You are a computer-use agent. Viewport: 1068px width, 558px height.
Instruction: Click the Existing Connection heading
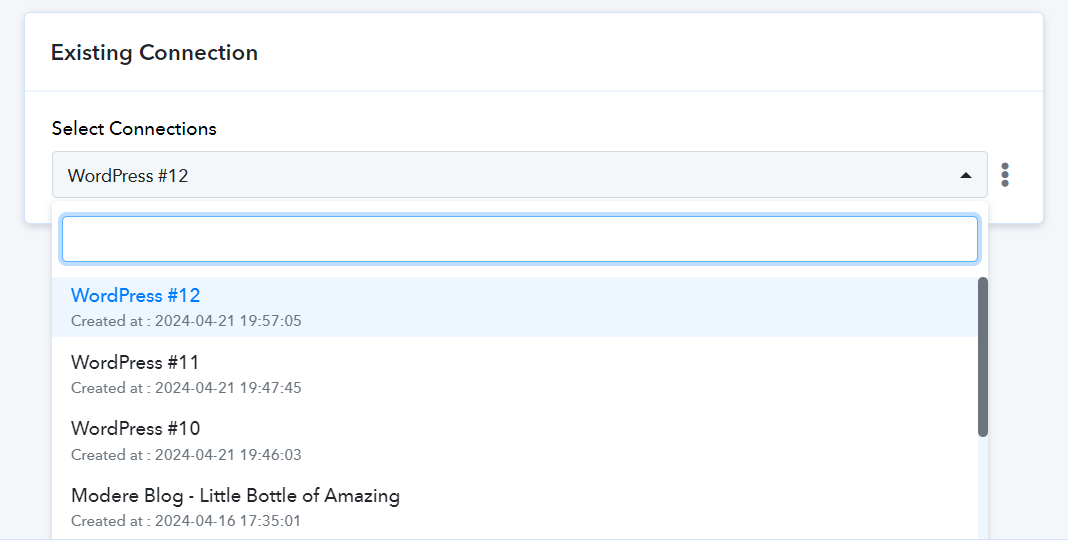[x=155, y=52]
